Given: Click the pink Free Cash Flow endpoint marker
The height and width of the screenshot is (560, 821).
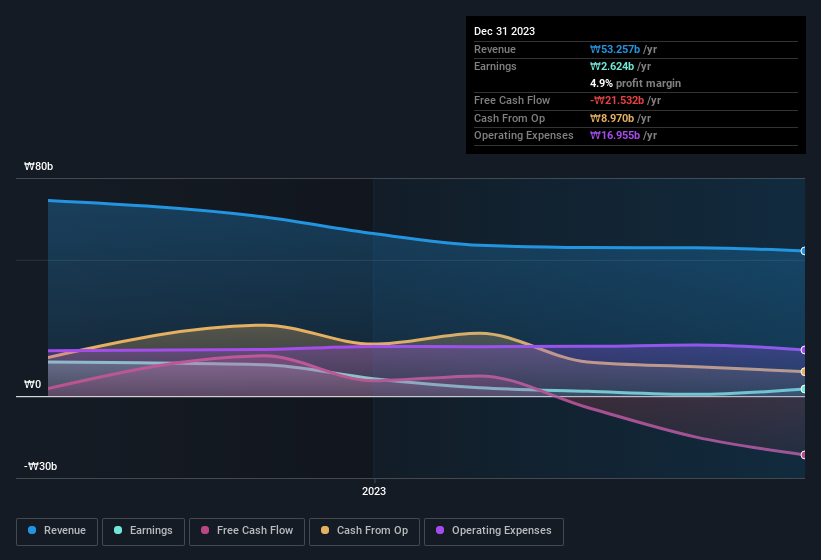Looking at the screenshot, I should click(804, 455).
